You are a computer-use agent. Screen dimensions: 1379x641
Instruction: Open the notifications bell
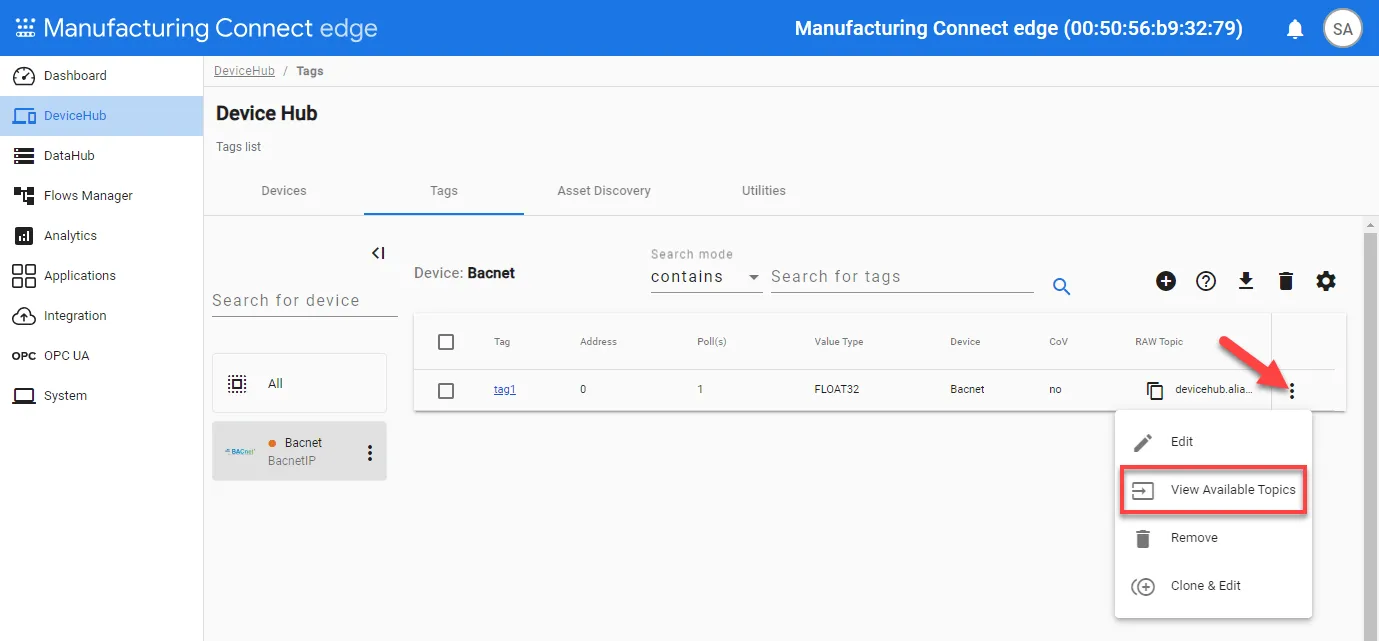pos(1295,29)
